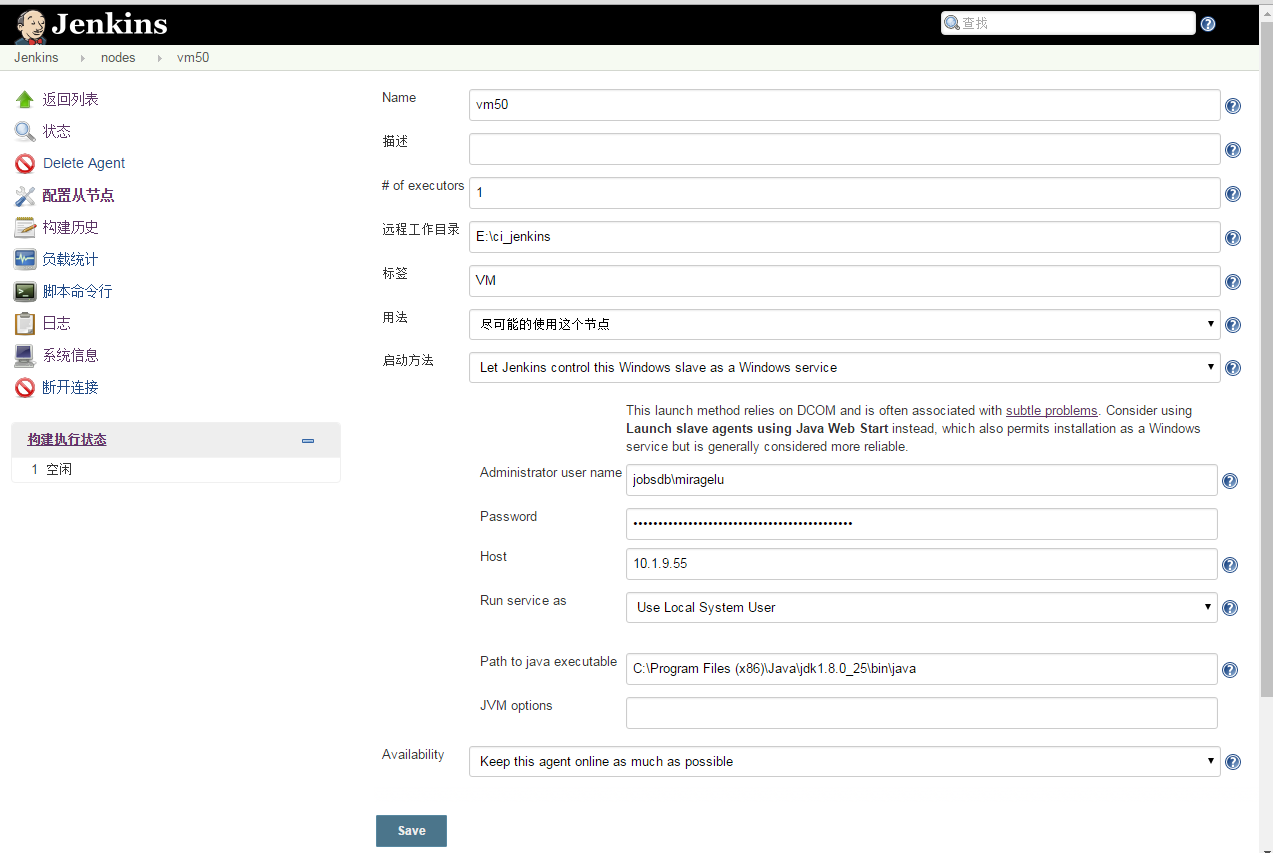Open help for Run service as

[1230, 608]
